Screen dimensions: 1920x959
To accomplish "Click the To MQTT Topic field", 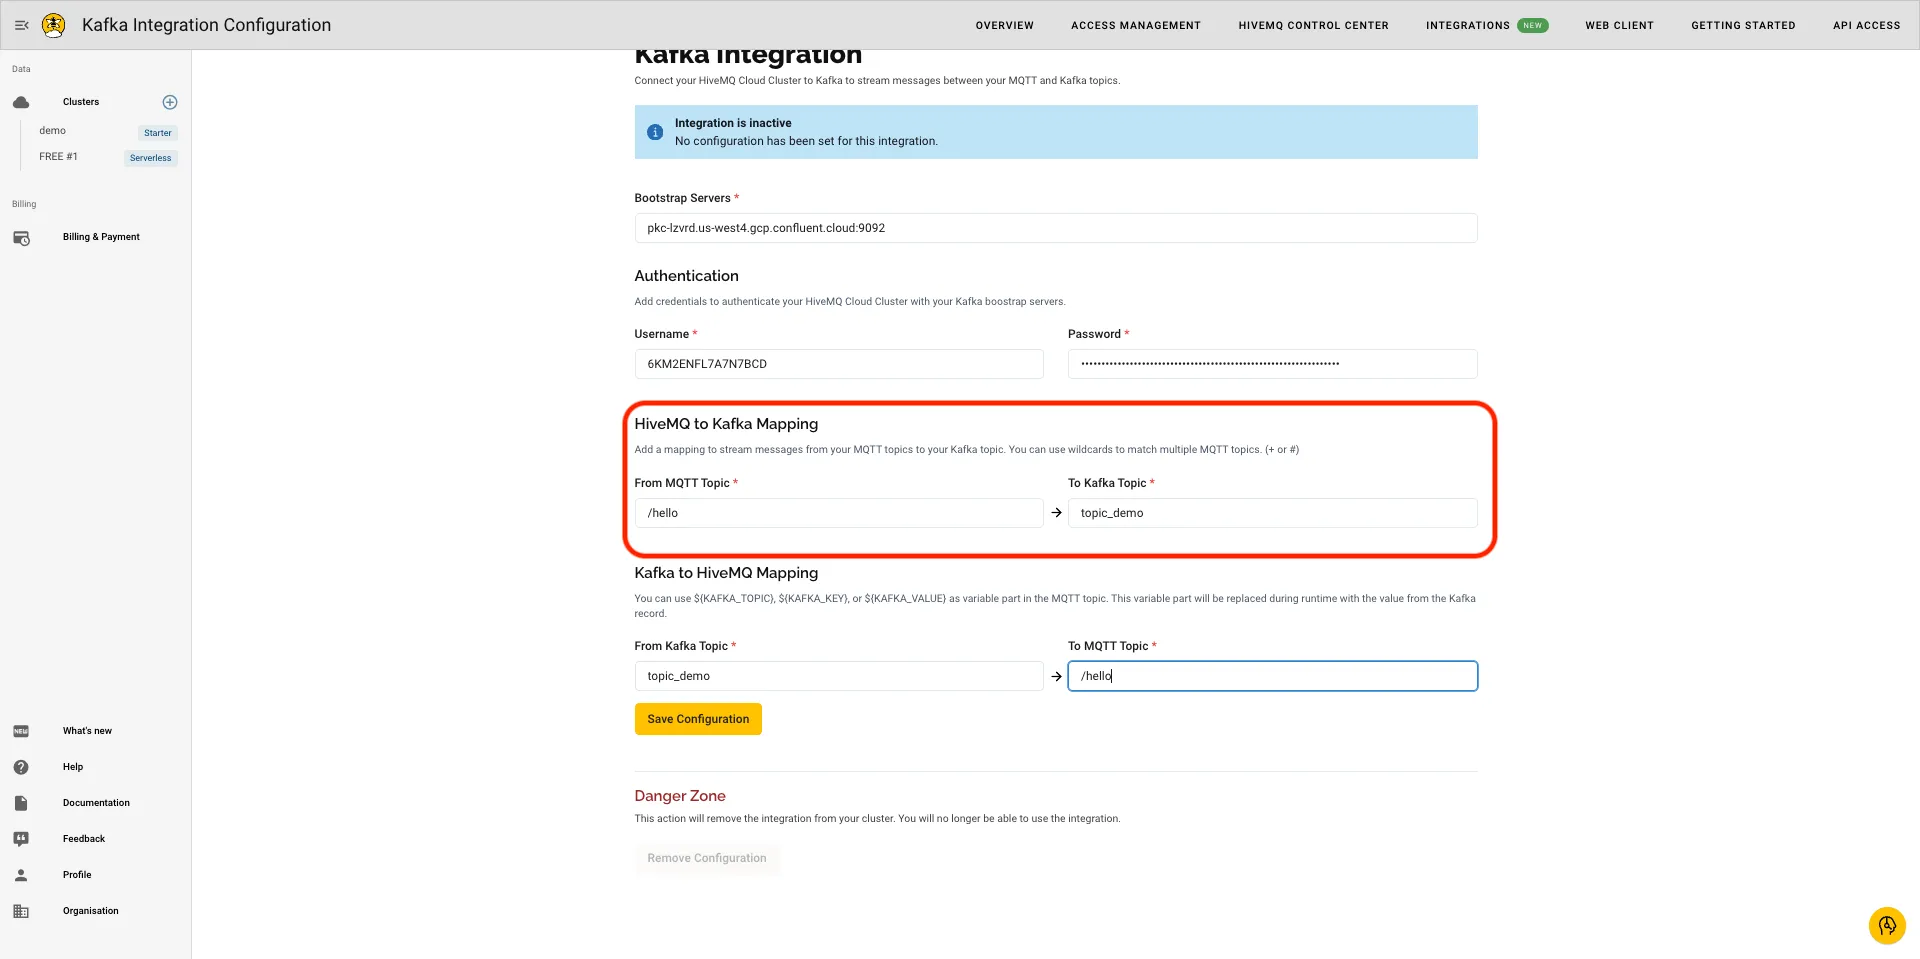I will pyautogui.click(x=1273, y=676).
